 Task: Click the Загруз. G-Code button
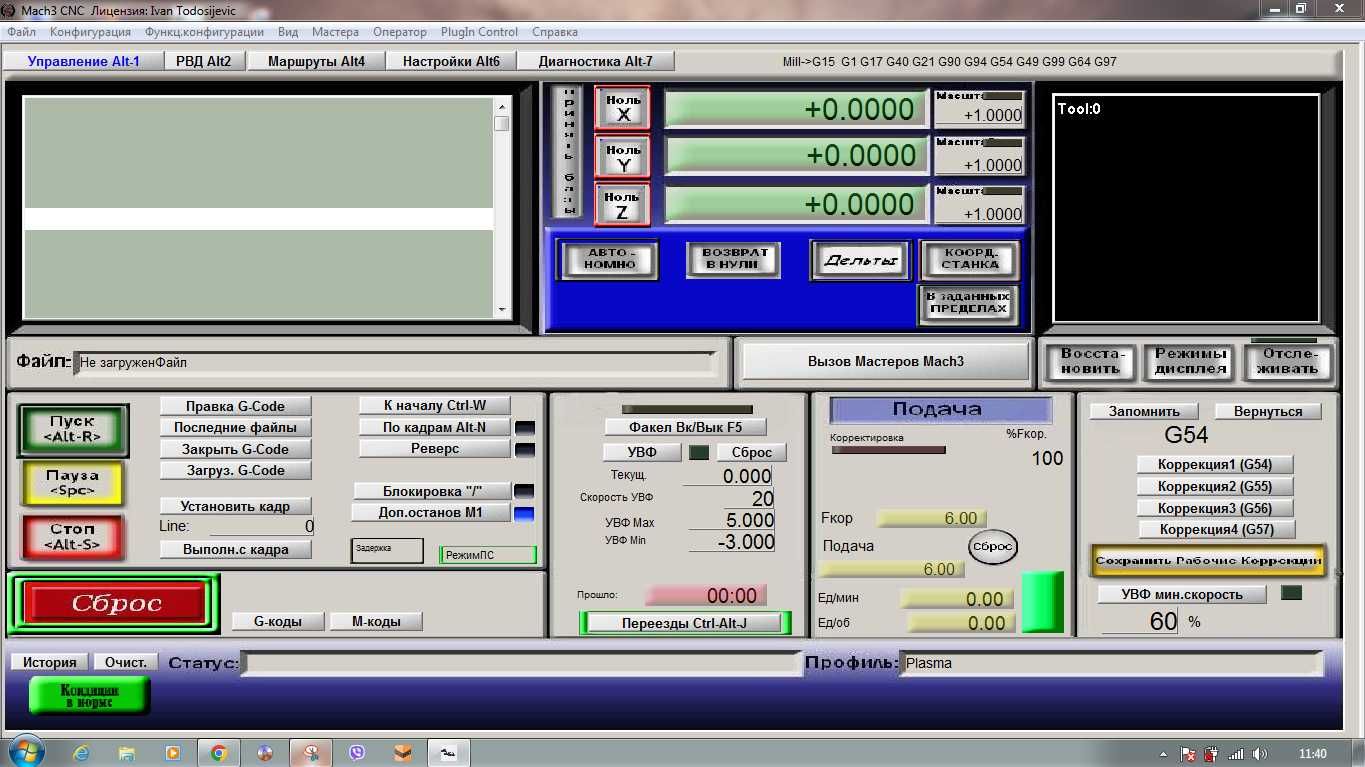tap(235, 471)
